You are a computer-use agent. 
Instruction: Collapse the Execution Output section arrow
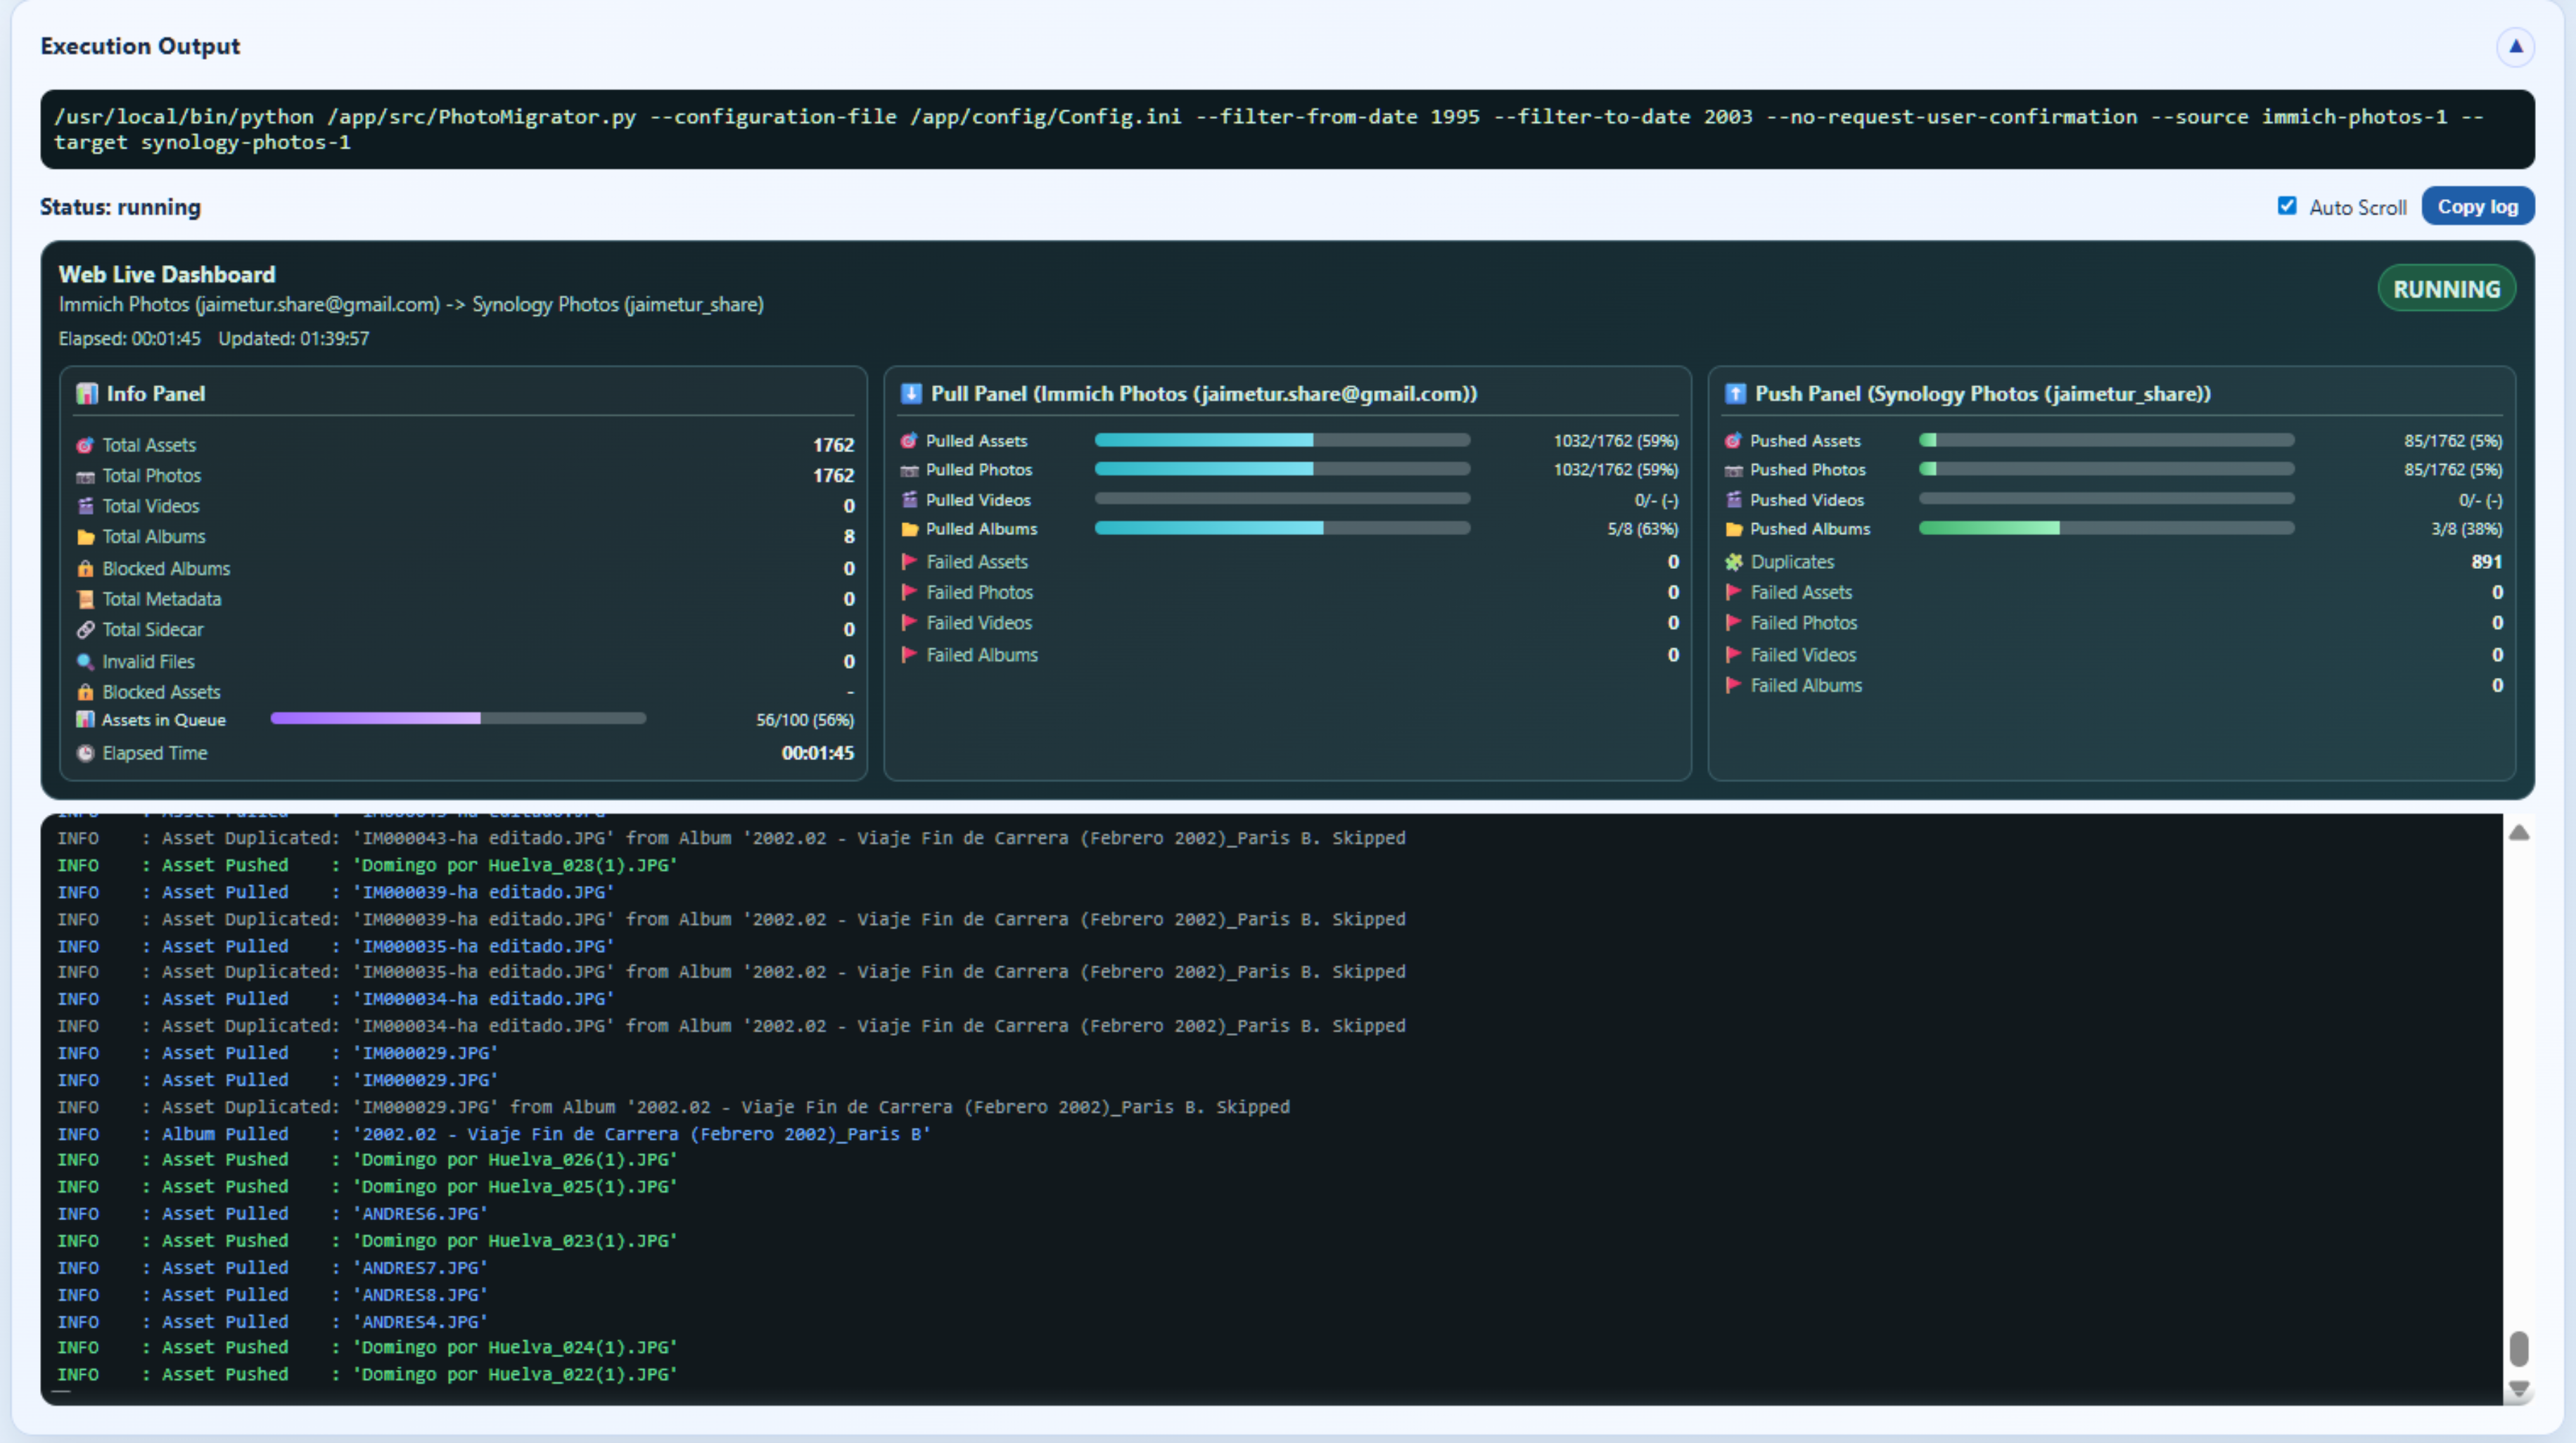click(x=2515, y=46)
